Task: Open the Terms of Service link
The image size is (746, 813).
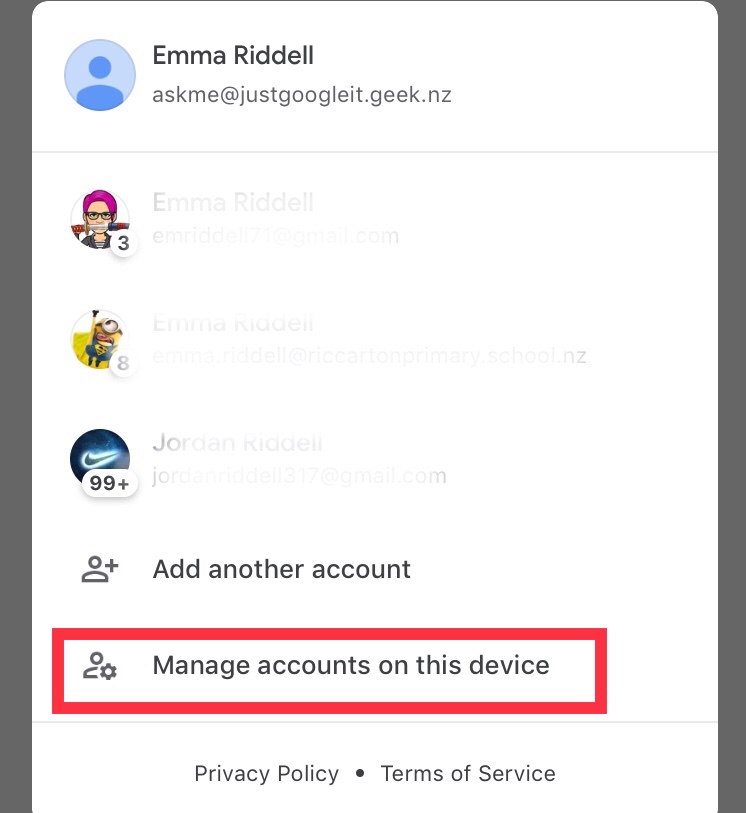Action: pyautogui.click(x=468, y=773)
